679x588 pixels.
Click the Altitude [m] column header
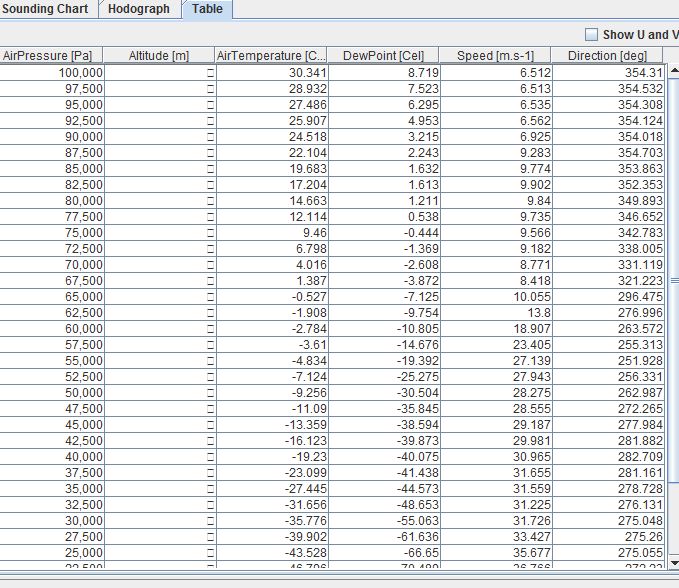point(159,56)
